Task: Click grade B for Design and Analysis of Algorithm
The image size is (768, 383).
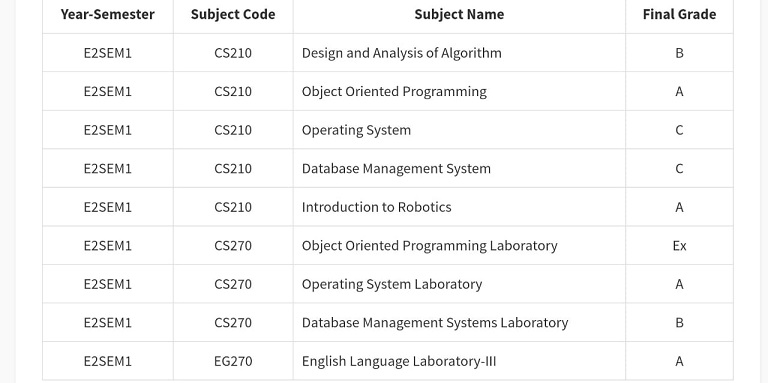Action: coord(679,53)
